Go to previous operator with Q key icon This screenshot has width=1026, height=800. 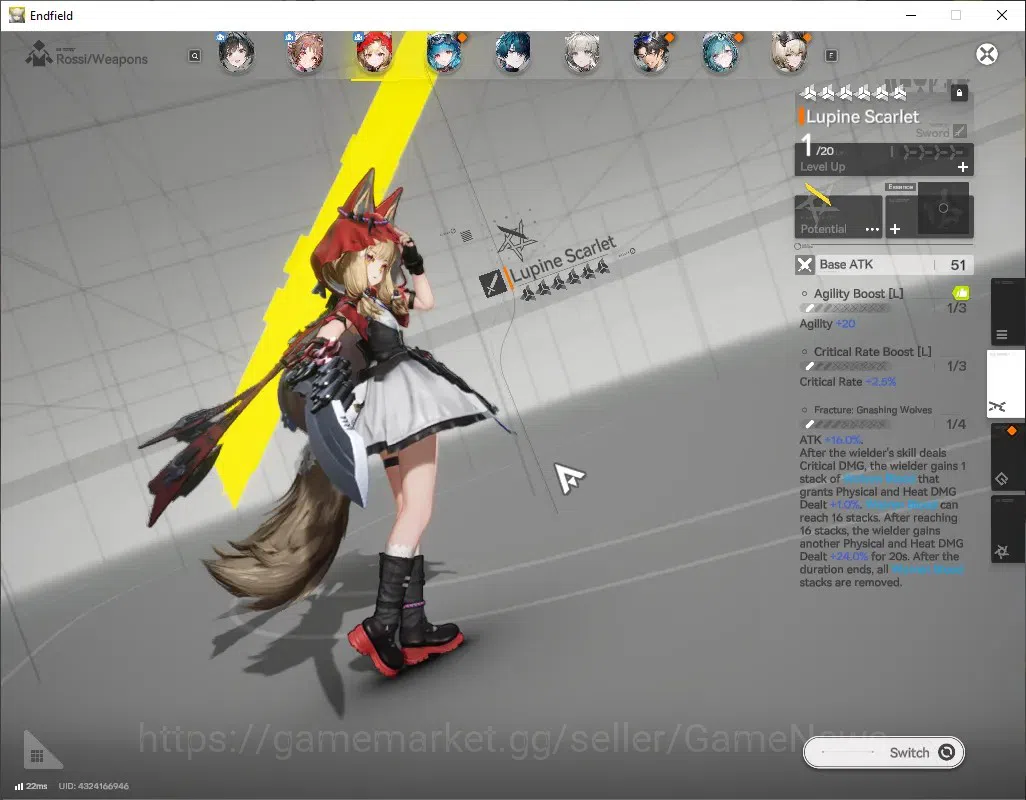[194, 56]
